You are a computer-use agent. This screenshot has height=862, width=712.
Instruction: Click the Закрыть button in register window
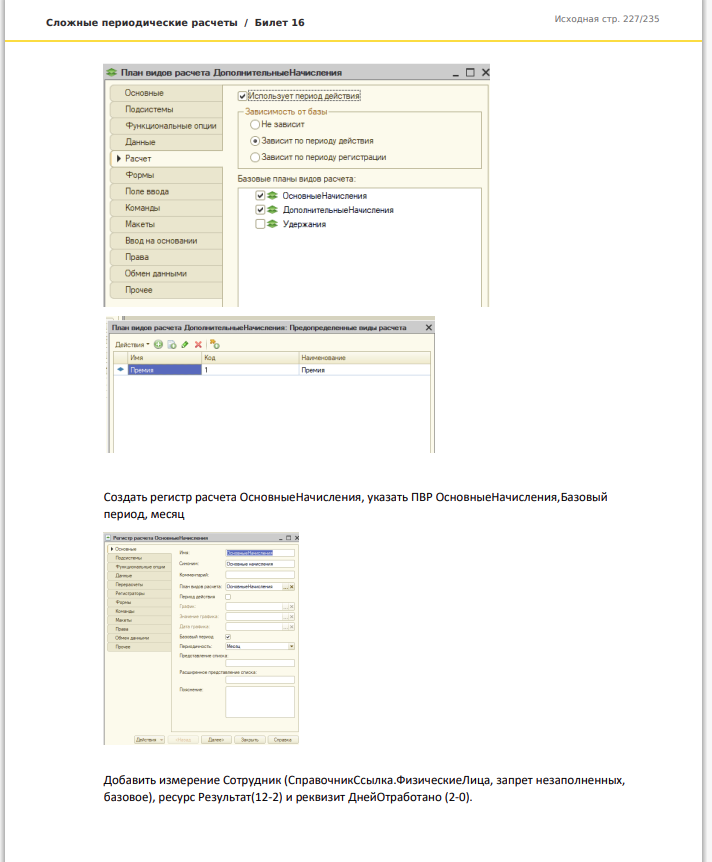tap(250, 740)
